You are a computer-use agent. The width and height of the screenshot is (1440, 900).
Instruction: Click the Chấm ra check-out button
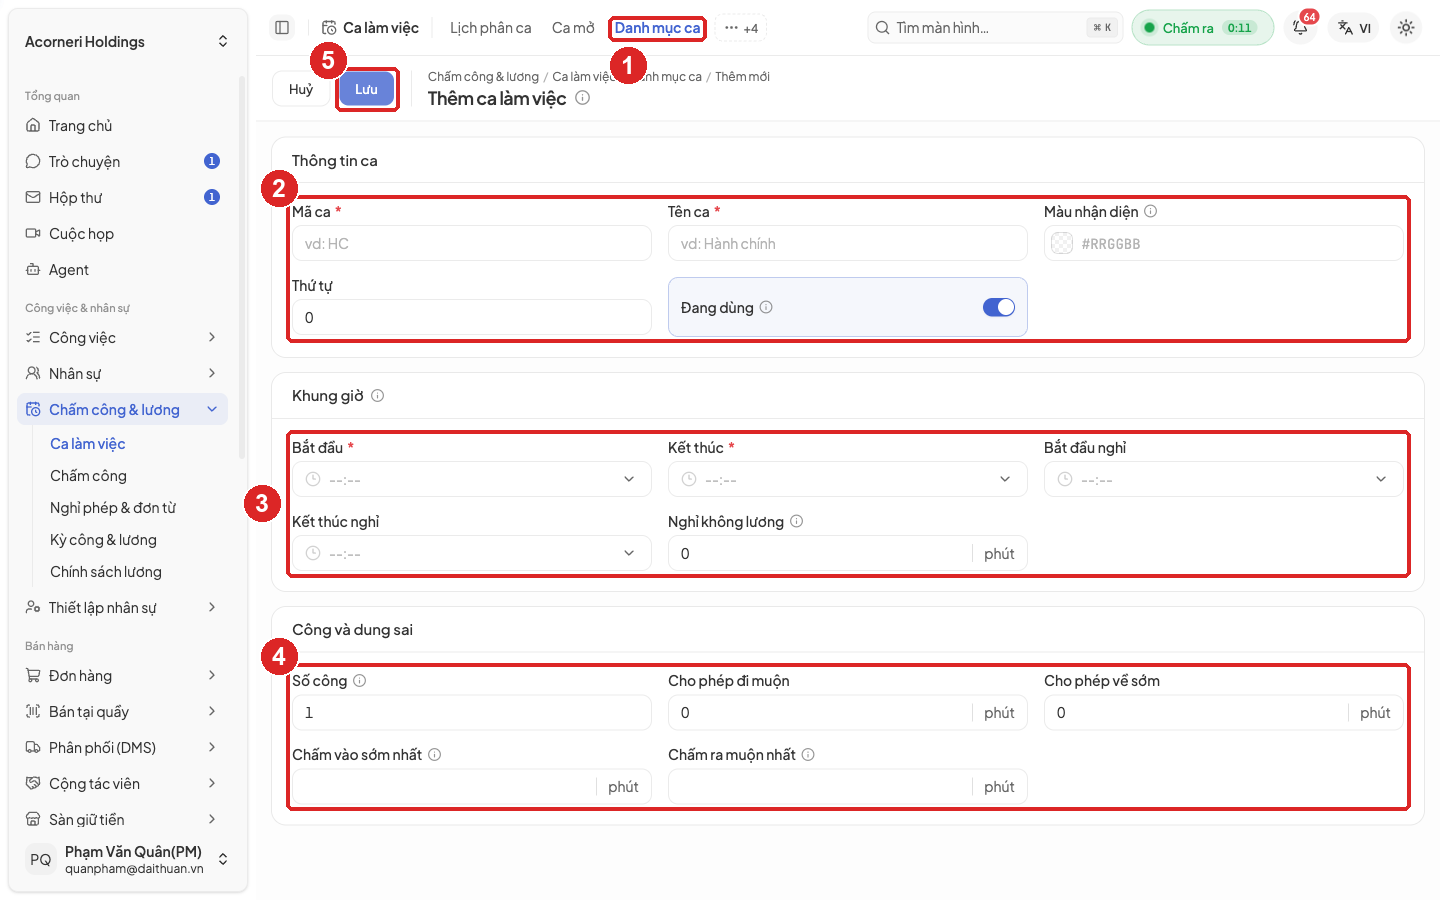[1202, 28]
